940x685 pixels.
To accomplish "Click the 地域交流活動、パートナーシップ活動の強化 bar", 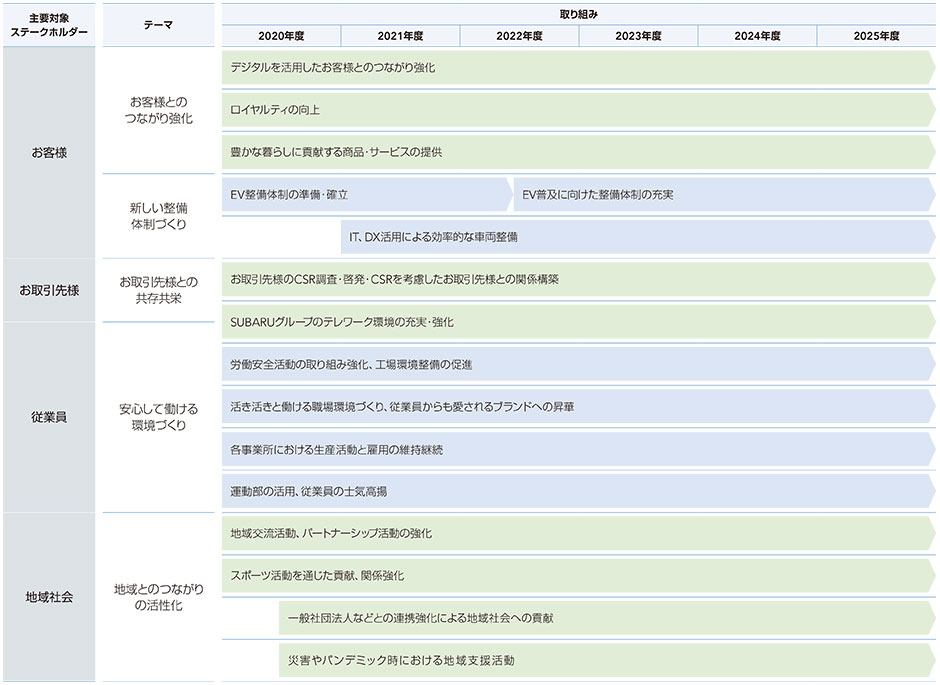I will coord(579,533).
